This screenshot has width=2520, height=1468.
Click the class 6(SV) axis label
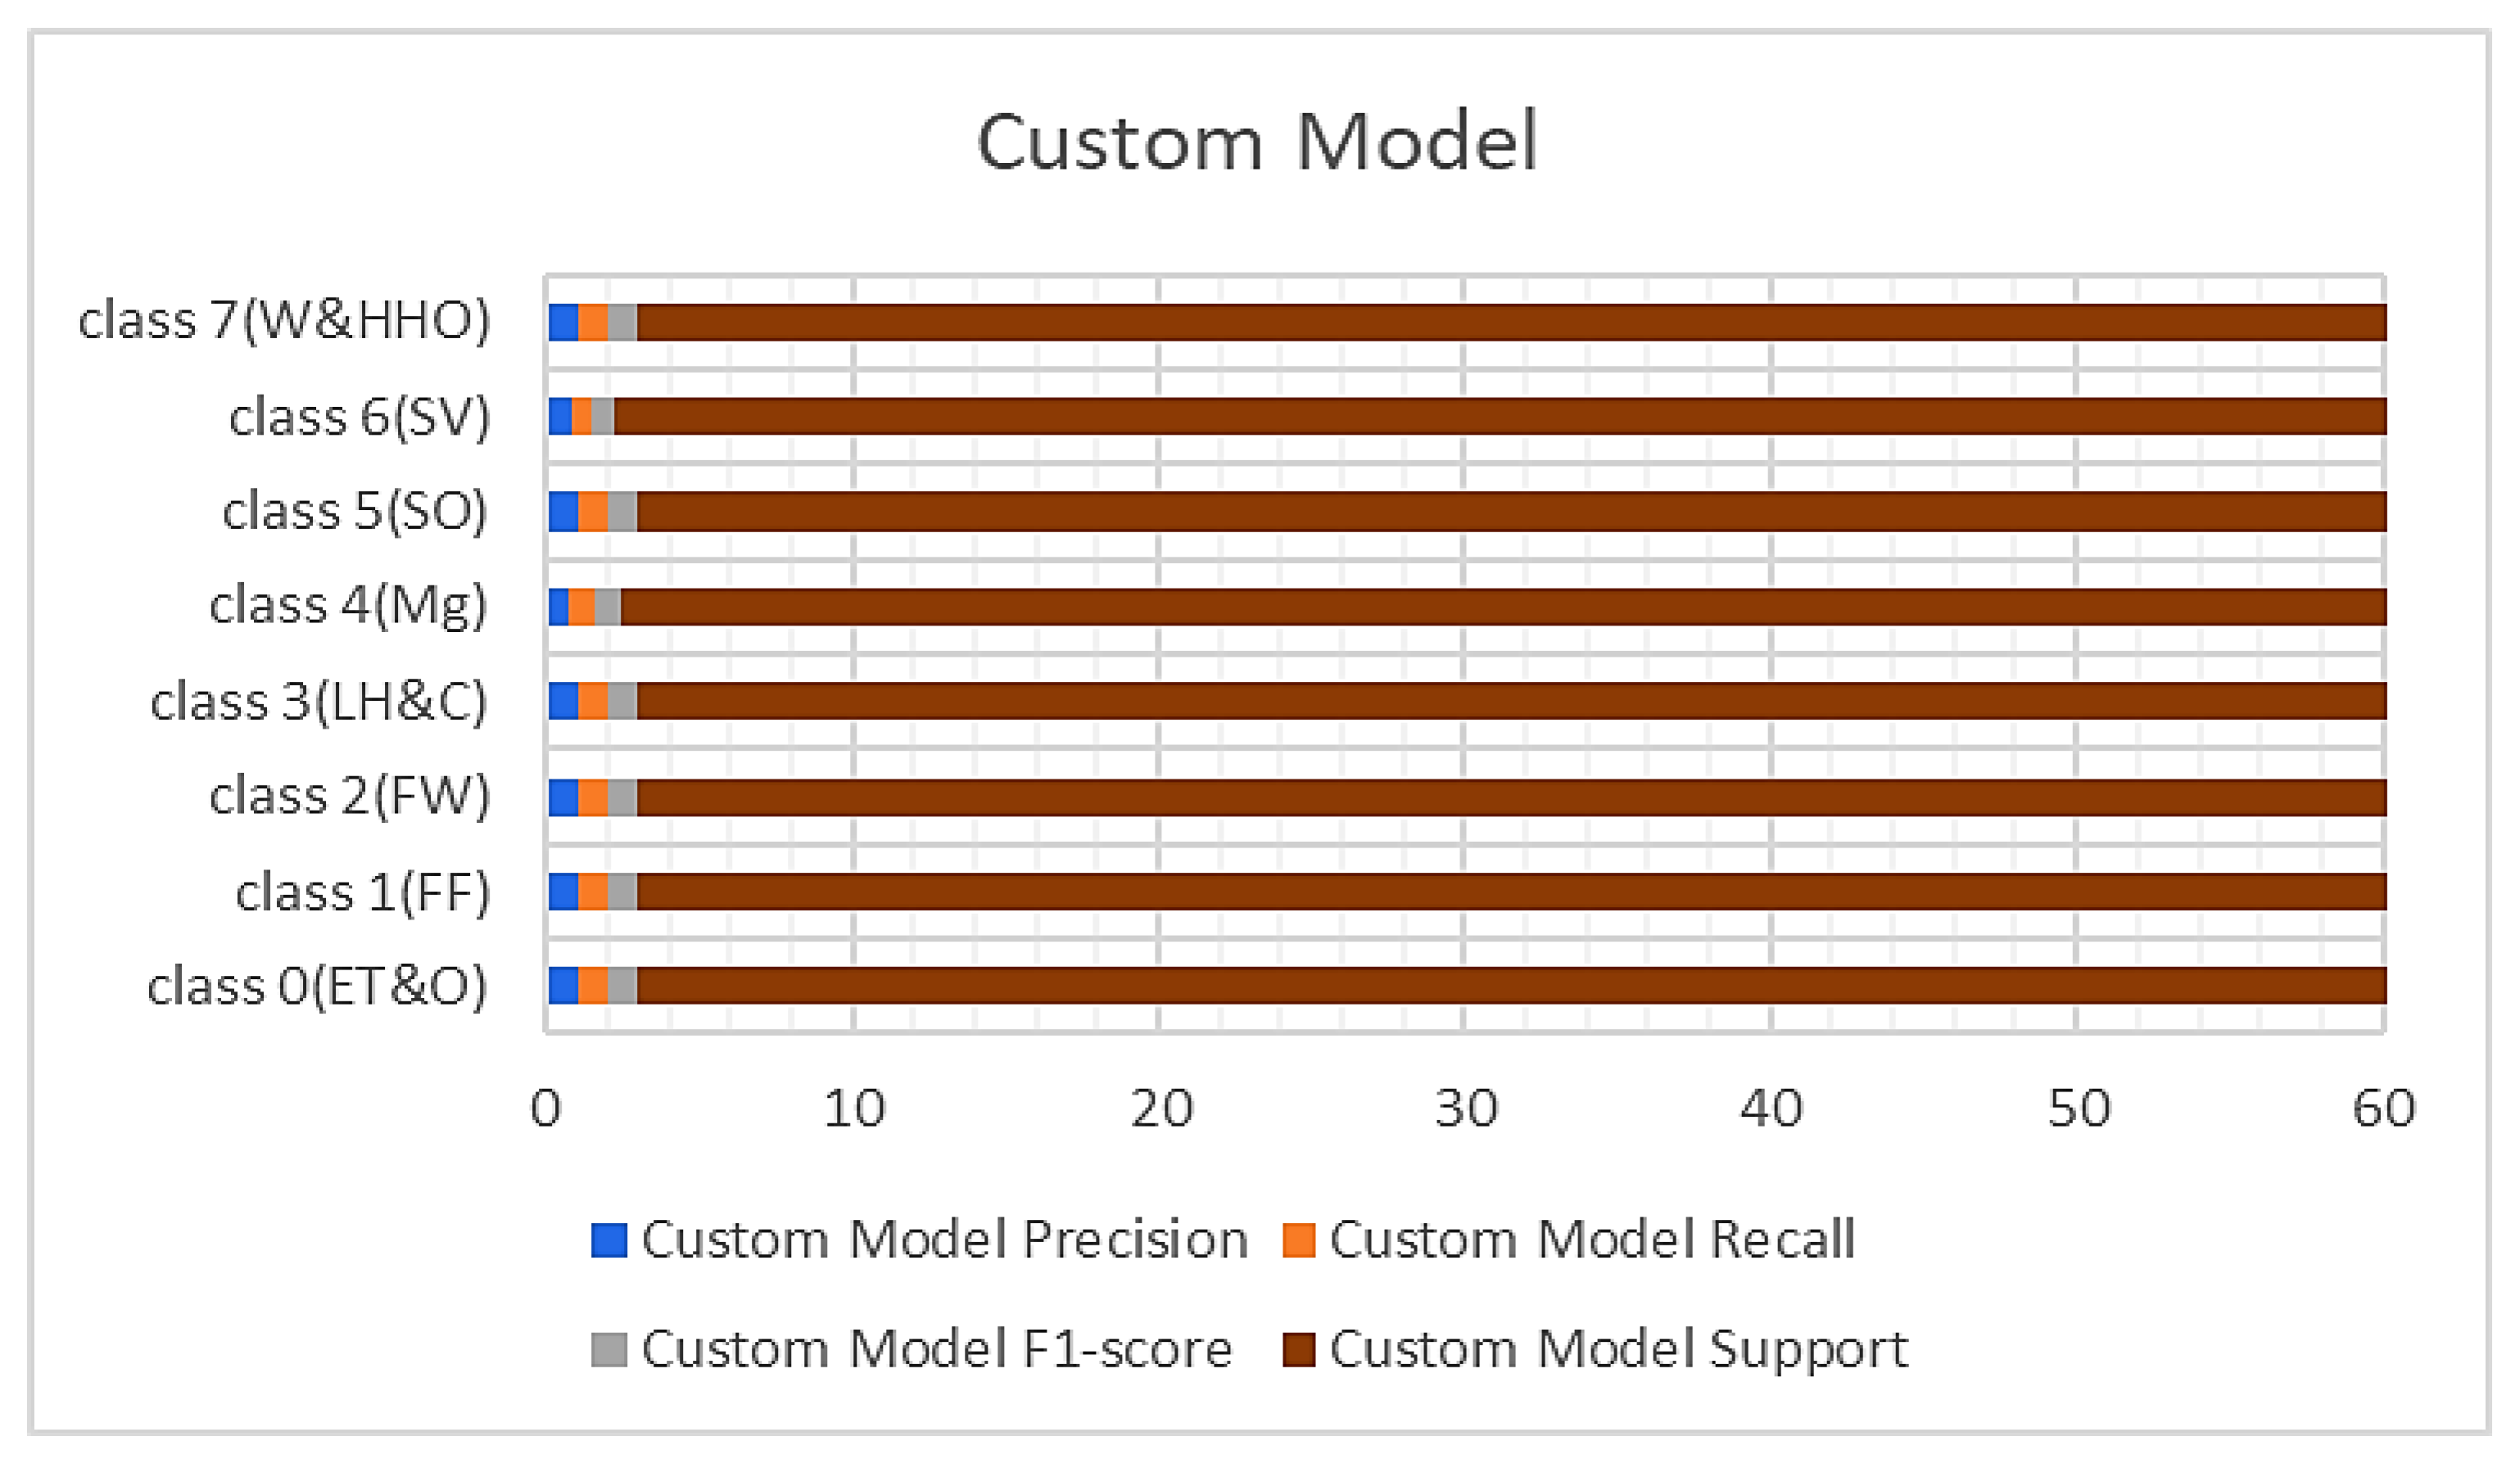pos(360,416)
